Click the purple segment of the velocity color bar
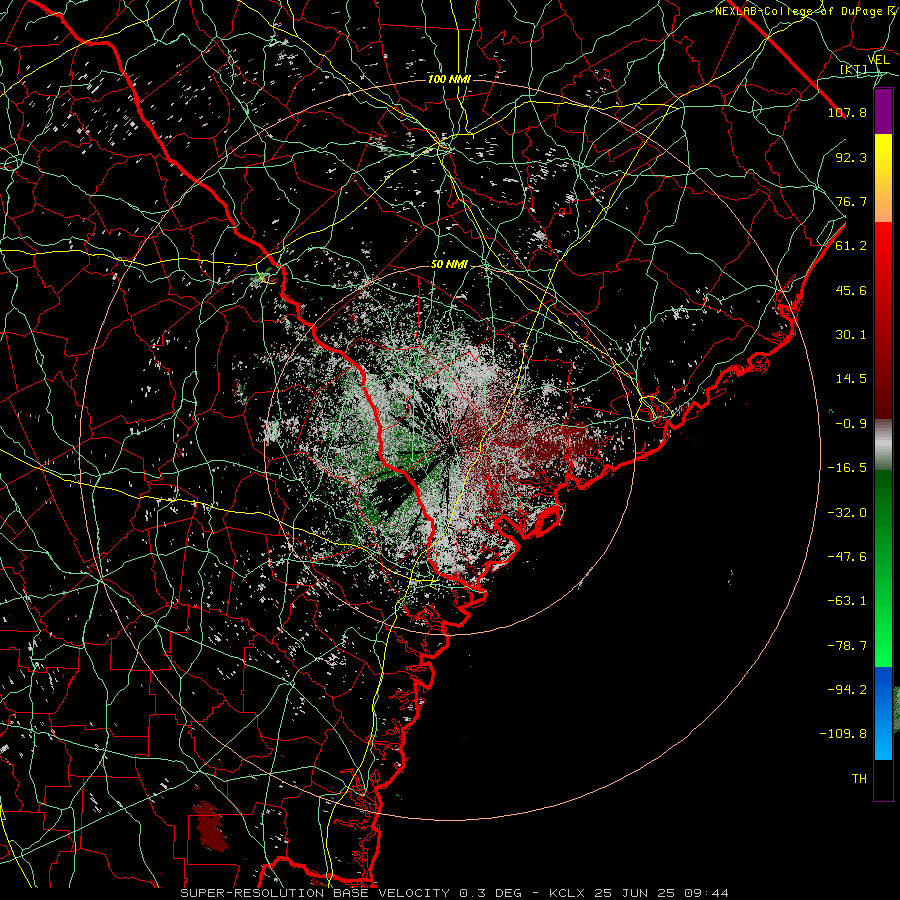900x900 pixels. click(x=883, y=111)
